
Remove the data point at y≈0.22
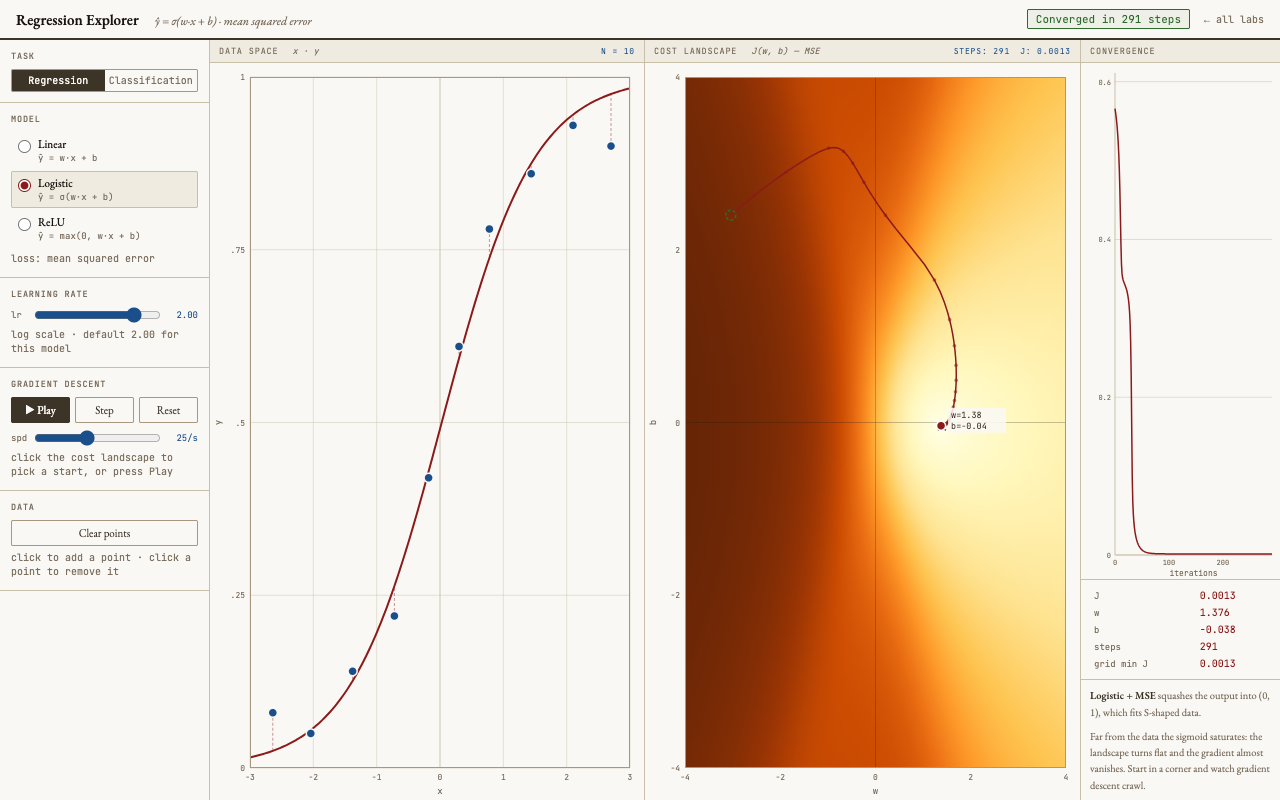pyautogui.click(x=394, y=616)
